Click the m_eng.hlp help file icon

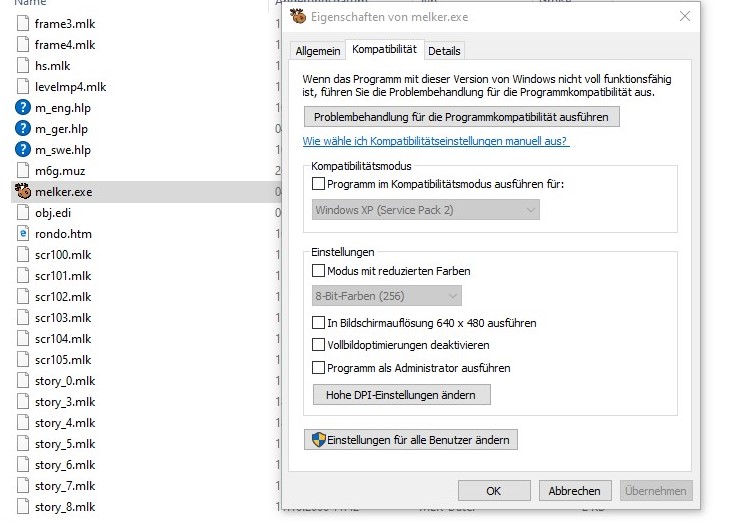23,107
